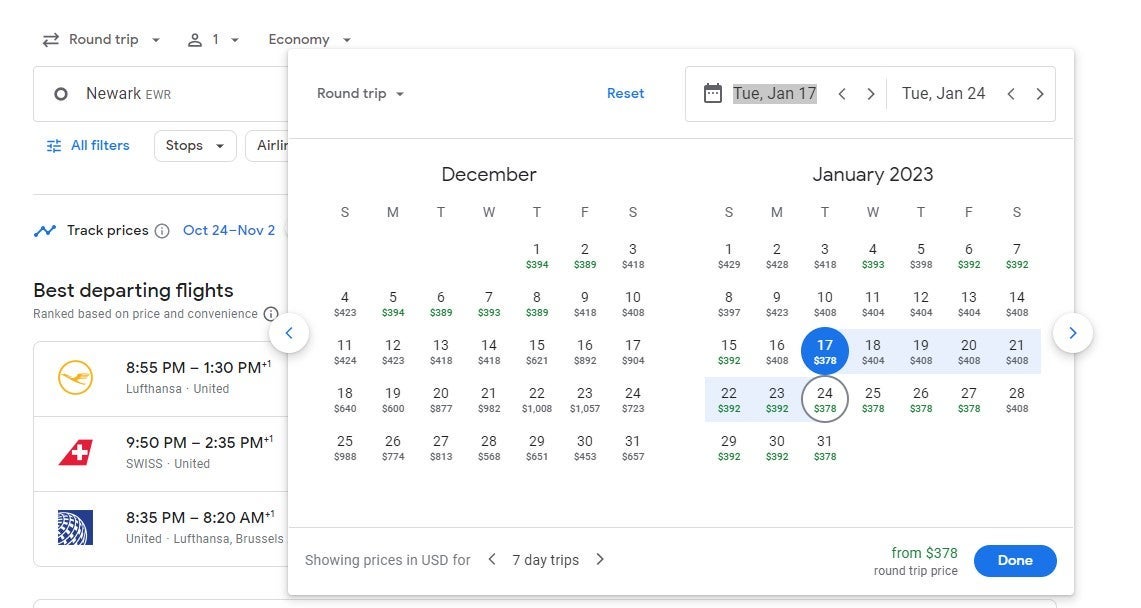1141x608 pixels.
Task: Open Round trip dropdown in calendar popup
Action: tap(361, 94)
